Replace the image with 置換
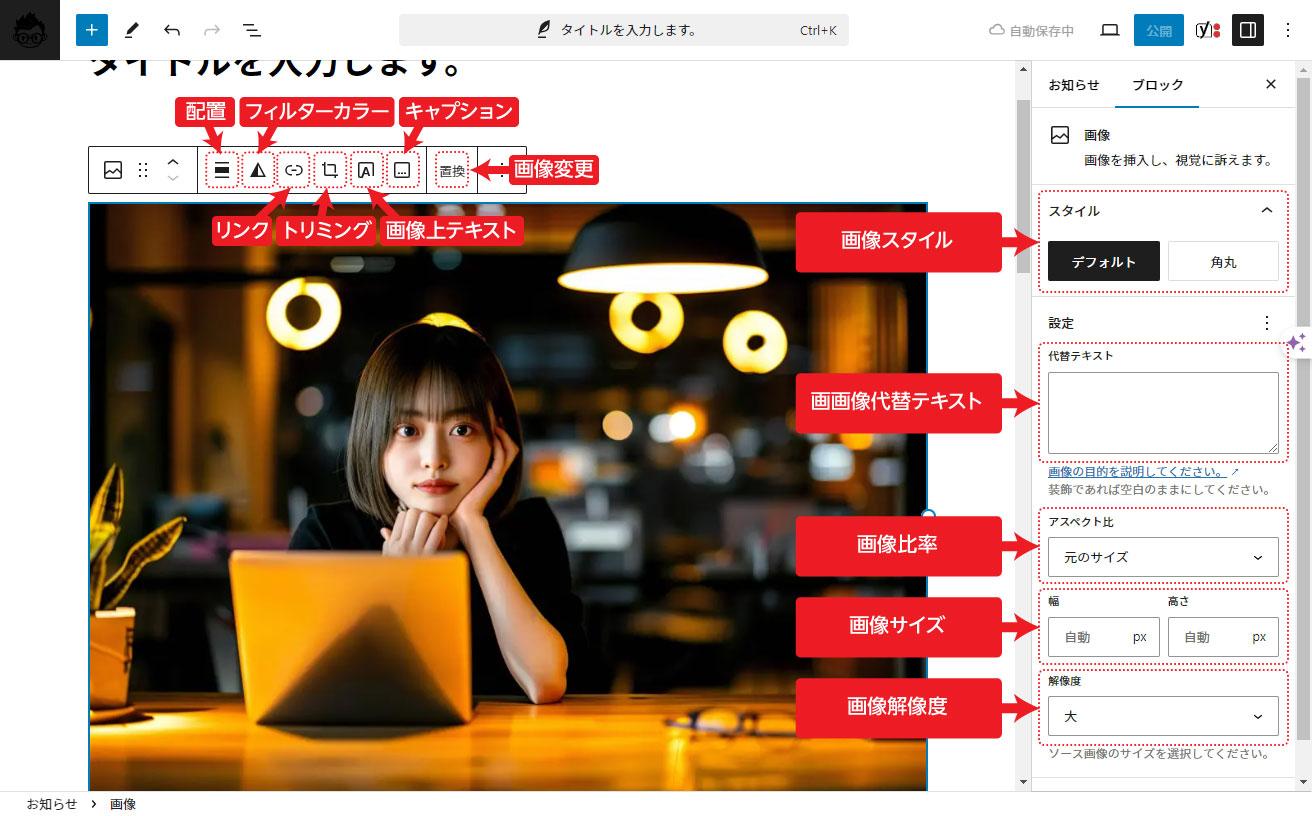Screen dimensions: 1312x816 tap(451, 169)
